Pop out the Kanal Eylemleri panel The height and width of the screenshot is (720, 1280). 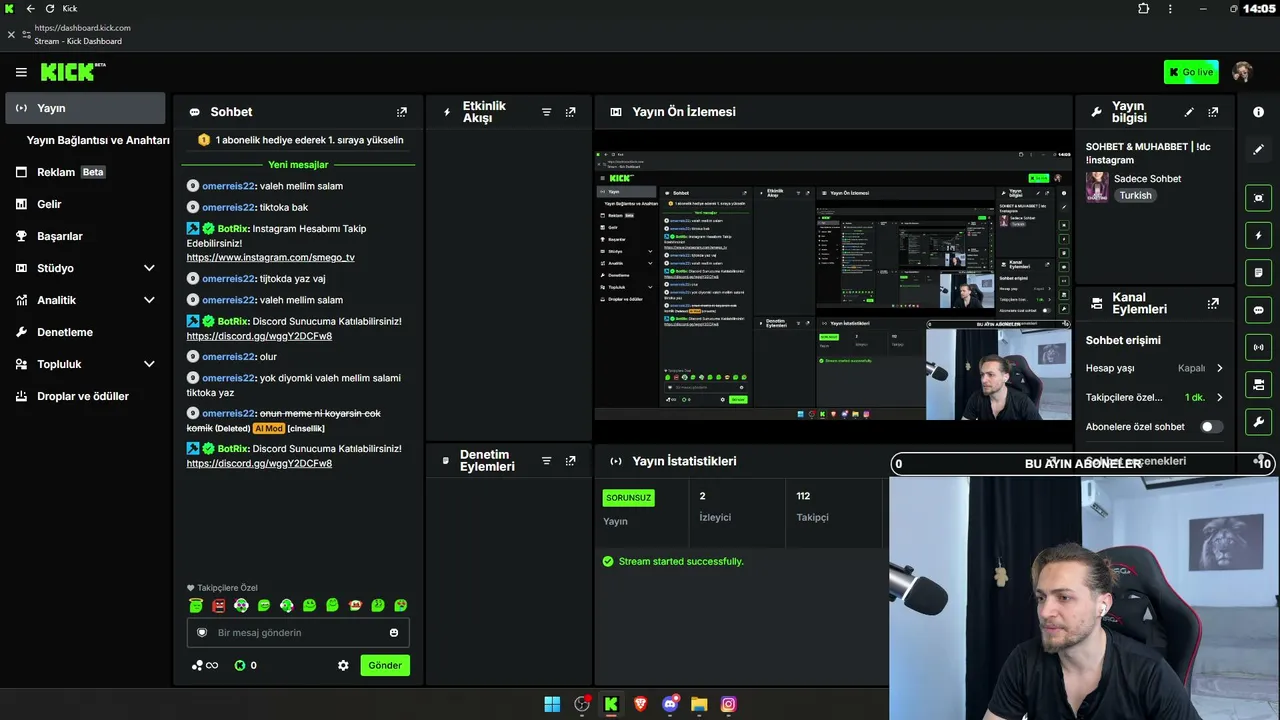1213,303
